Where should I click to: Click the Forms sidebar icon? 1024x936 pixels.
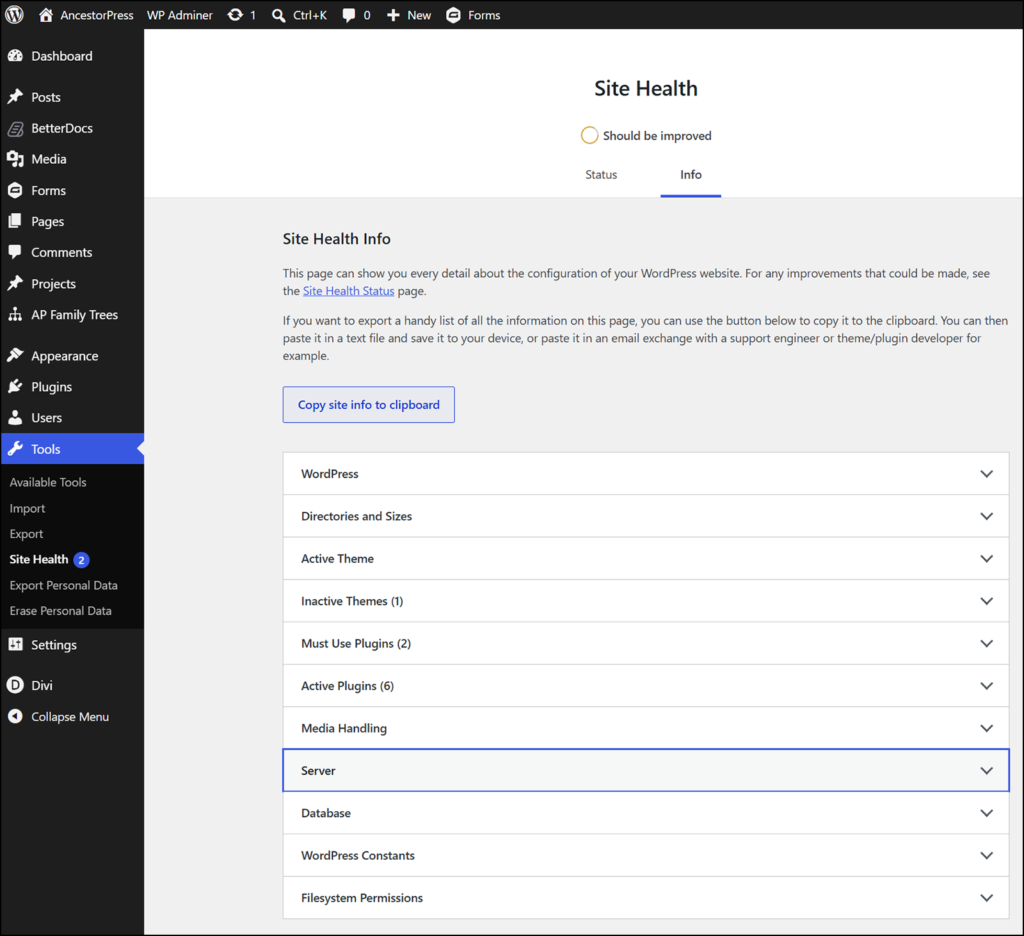[x=15, y=190]
